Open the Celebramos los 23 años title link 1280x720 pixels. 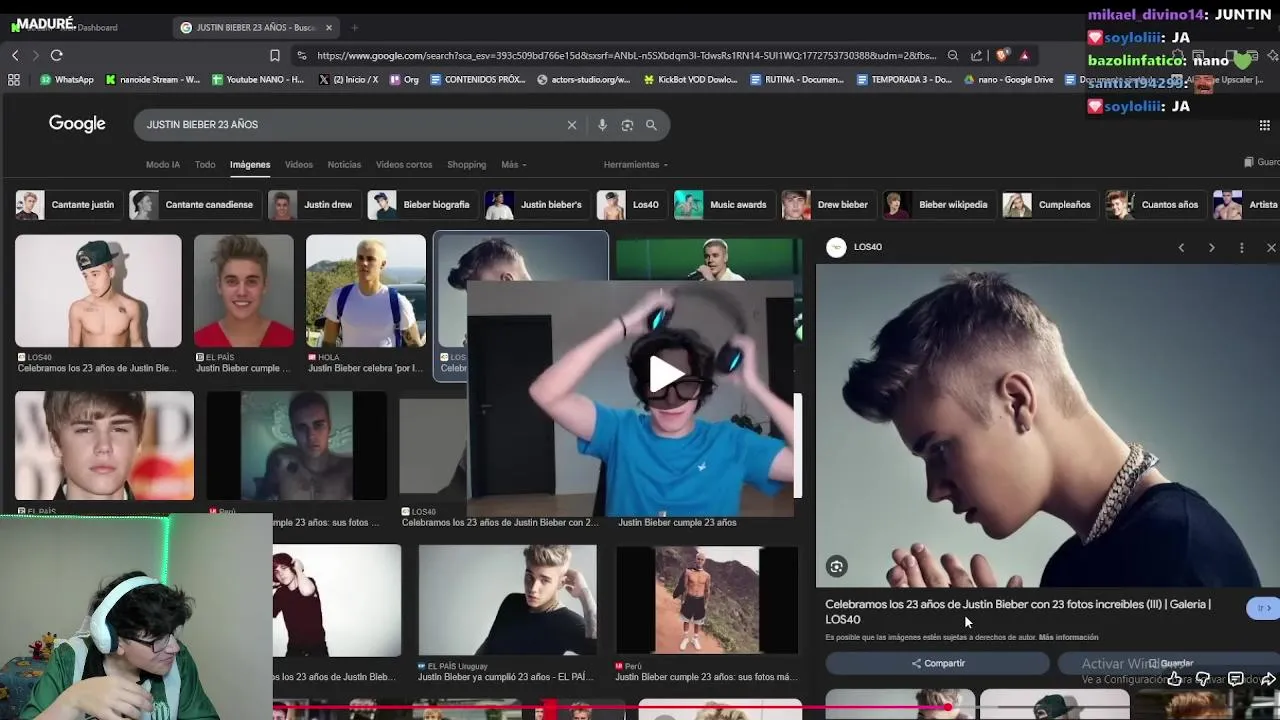1018,611
